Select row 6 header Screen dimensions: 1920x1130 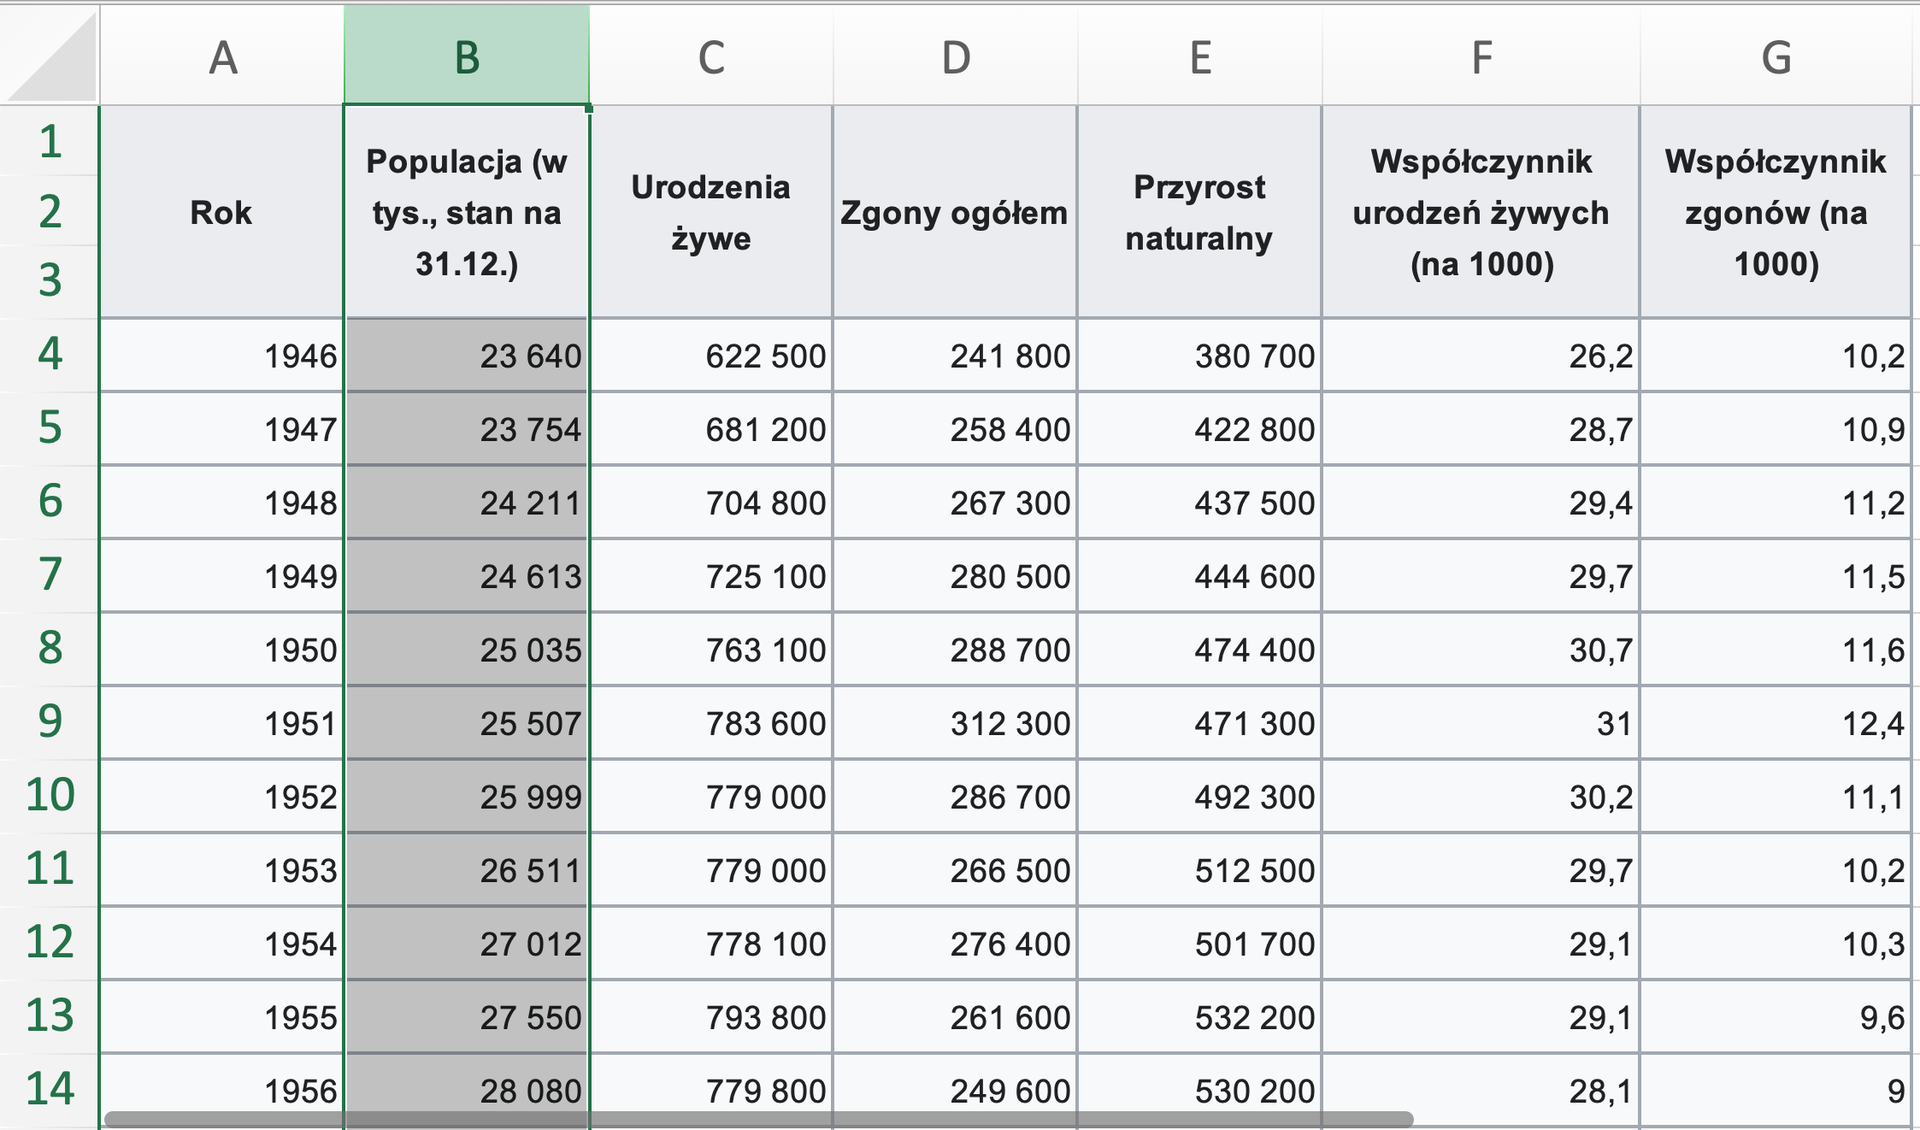pyautogui.click(x=49, y=502)
